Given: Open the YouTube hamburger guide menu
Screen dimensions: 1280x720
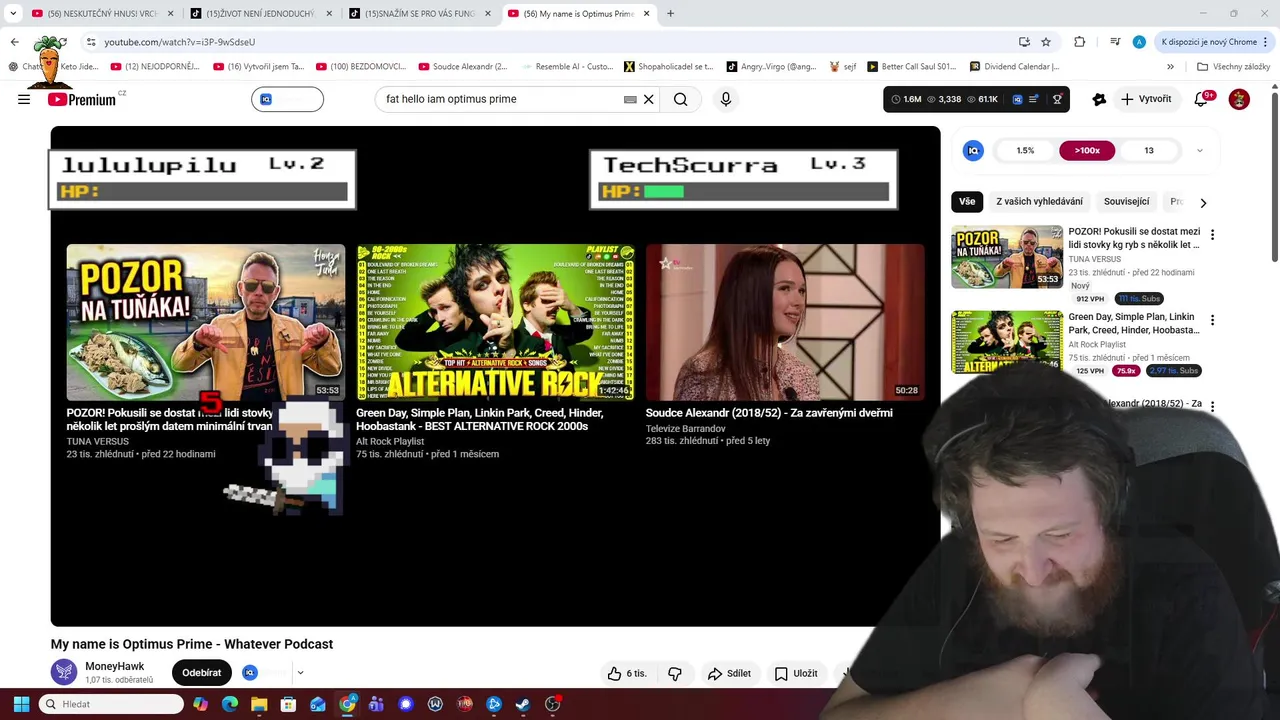Looking at the screenshot, I should point(24,99).
